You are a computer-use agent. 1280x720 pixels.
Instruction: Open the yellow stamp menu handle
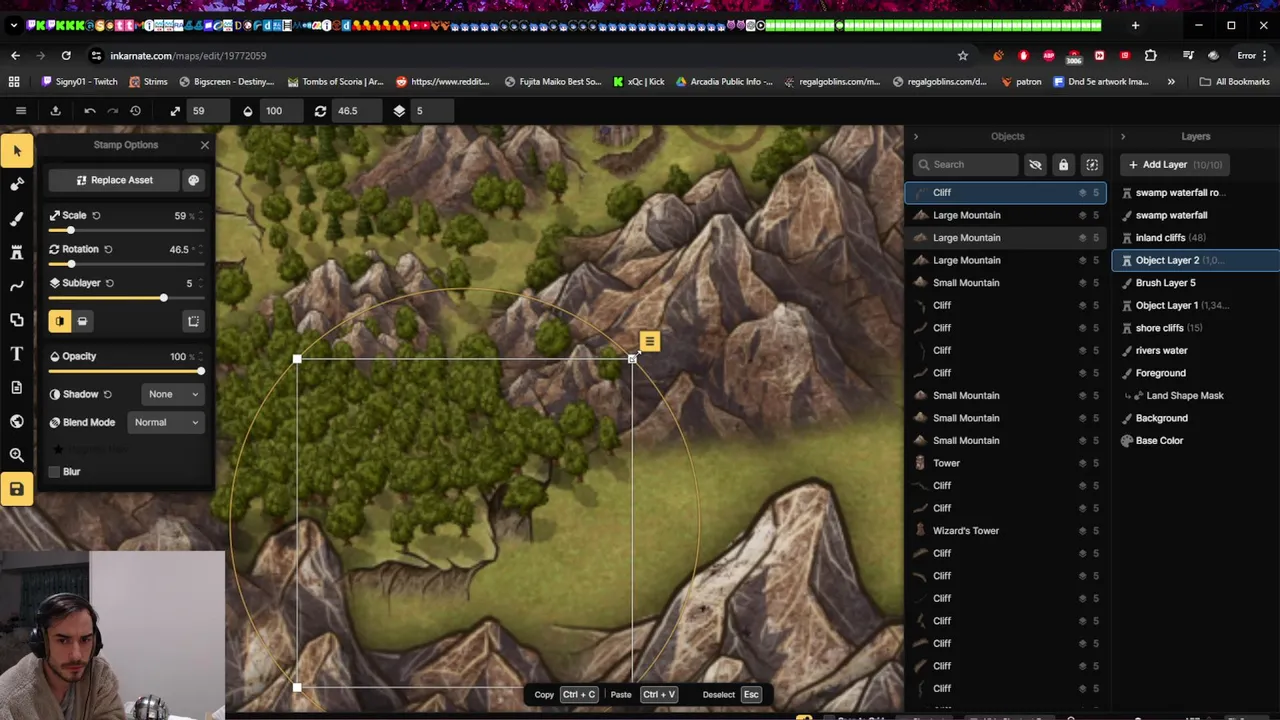coord(649,342)
